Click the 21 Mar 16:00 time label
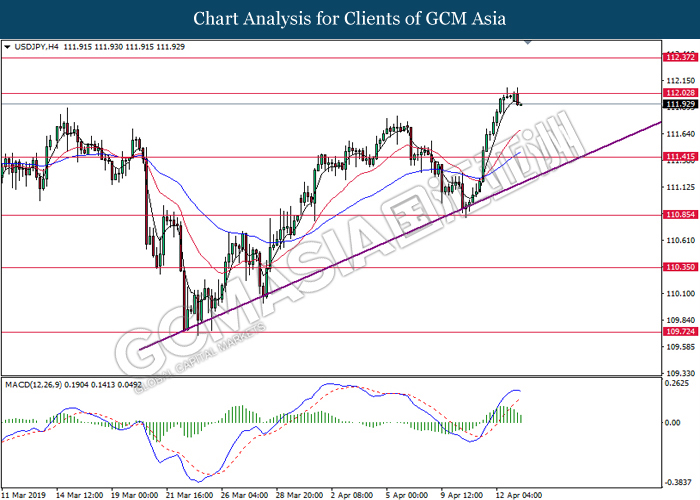 point(190,495)
